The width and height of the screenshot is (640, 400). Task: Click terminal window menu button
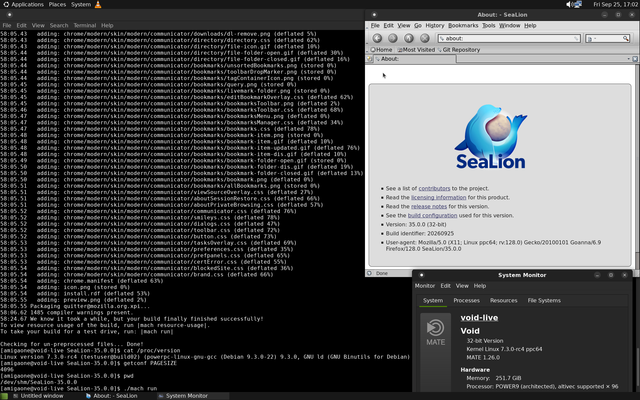(9, 15)
